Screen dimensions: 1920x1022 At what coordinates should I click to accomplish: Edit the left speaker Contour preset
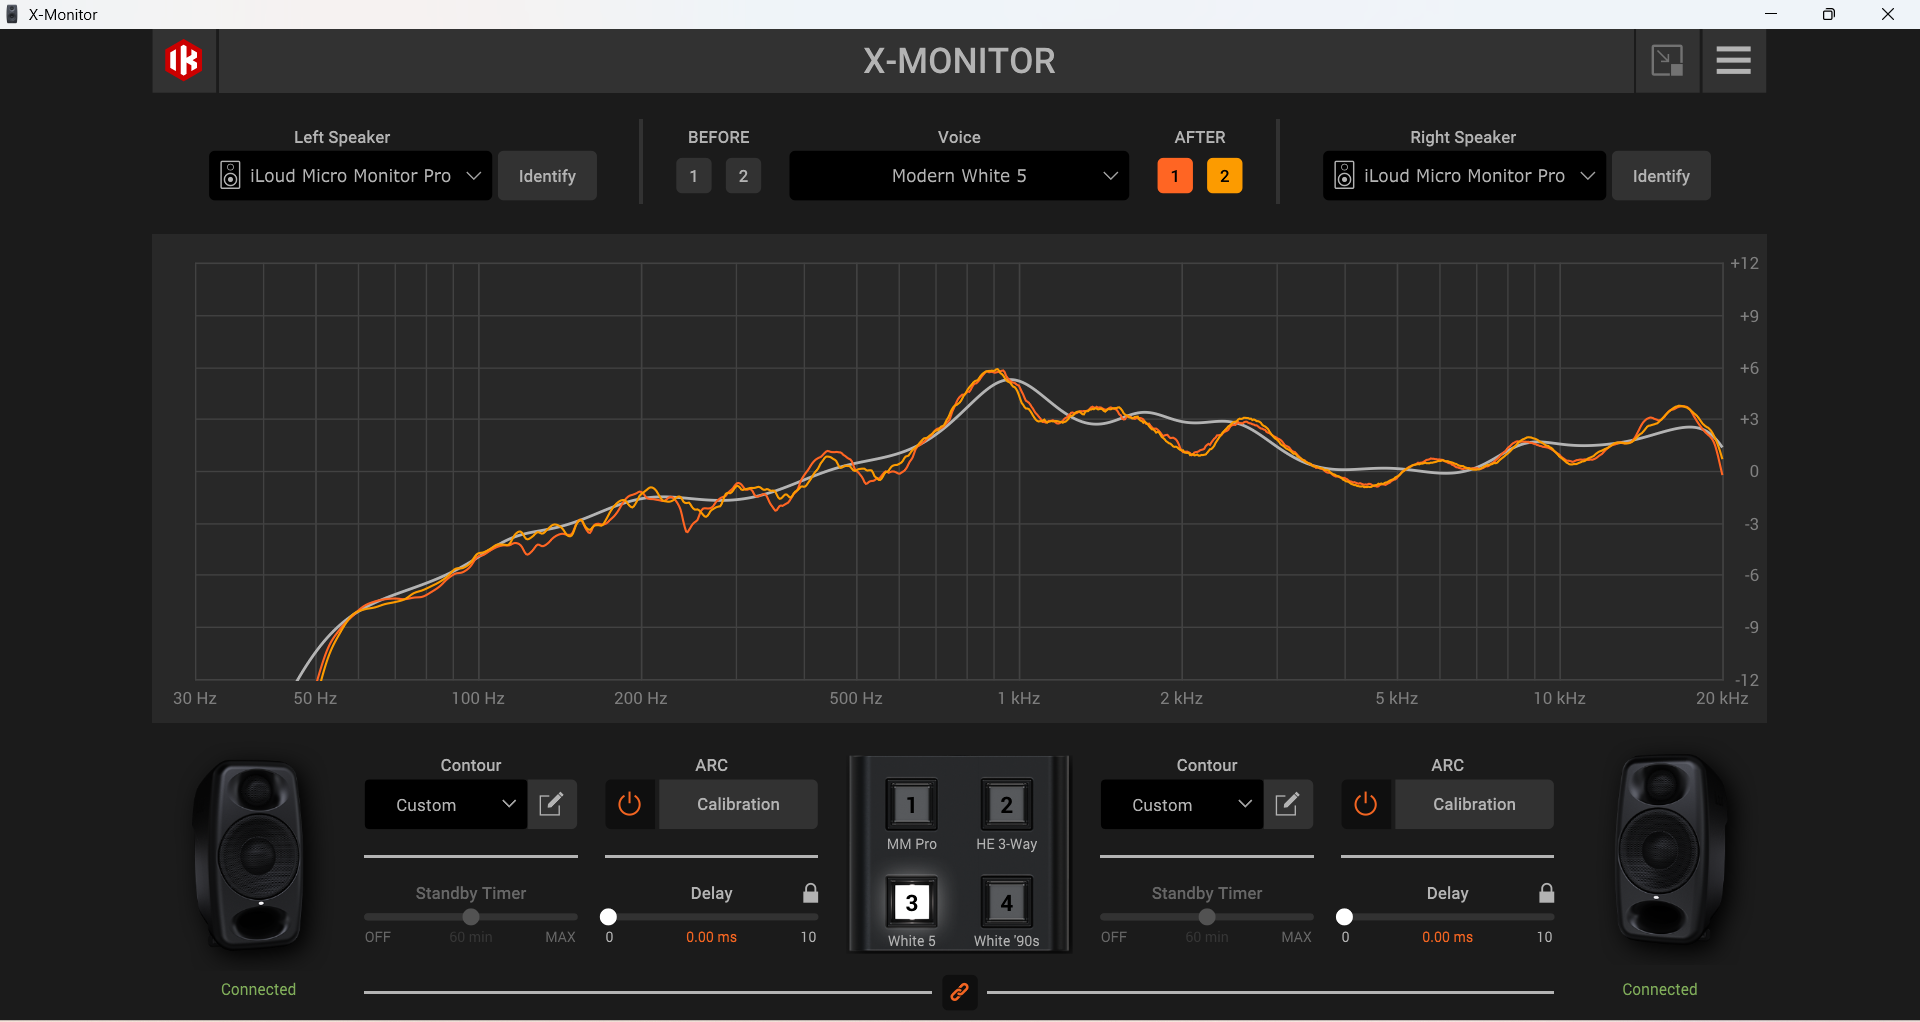tap(551, 804)
